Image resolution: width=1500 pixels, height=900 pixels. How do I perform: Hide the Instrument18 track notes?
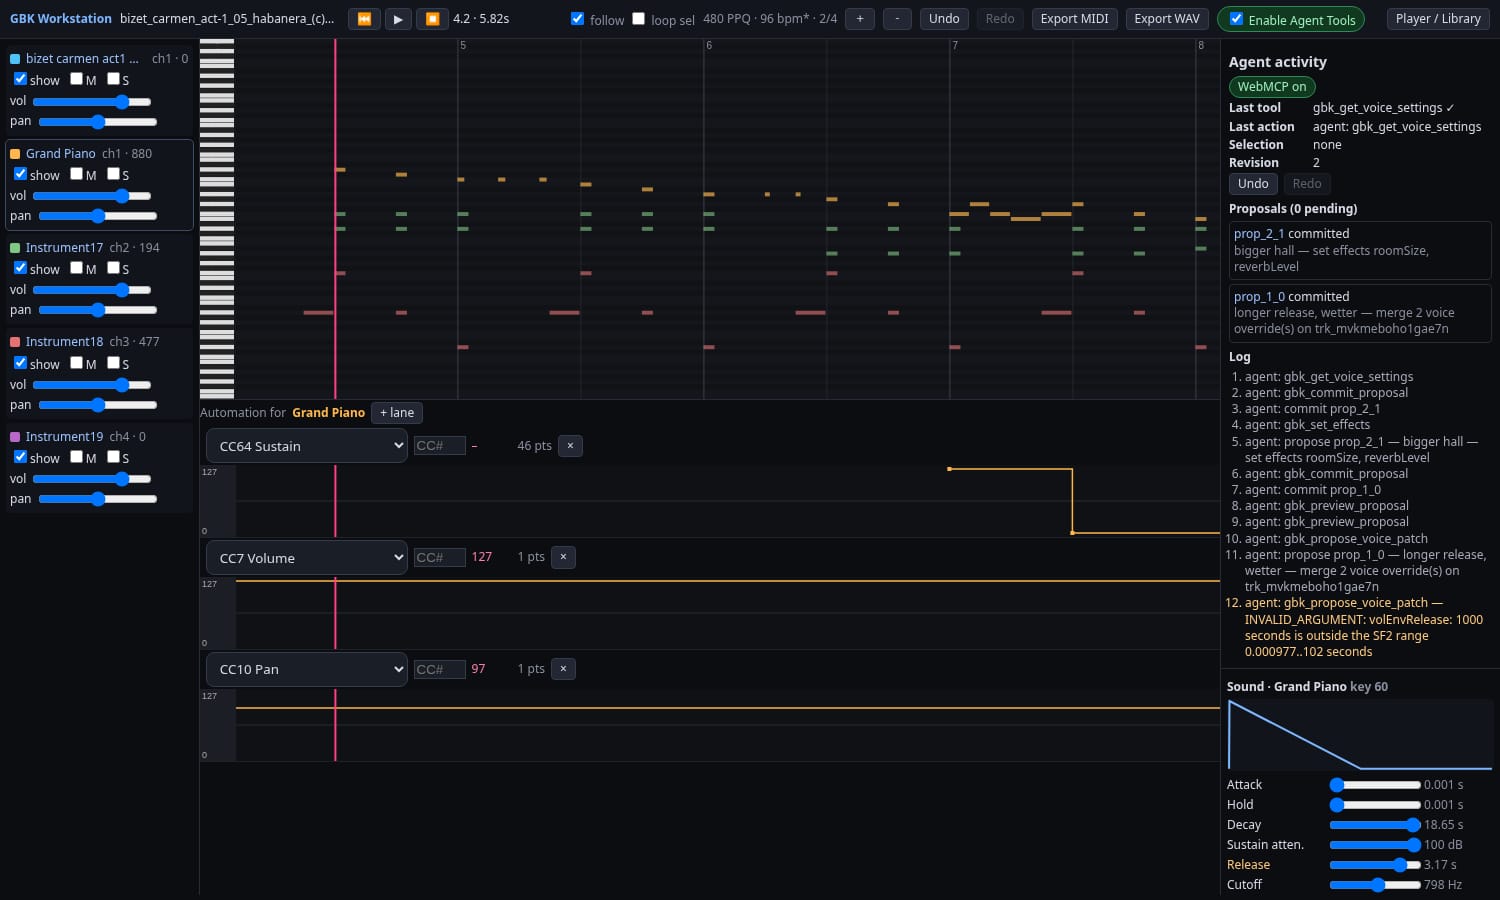pyautogui.click(x=20, y=363)
